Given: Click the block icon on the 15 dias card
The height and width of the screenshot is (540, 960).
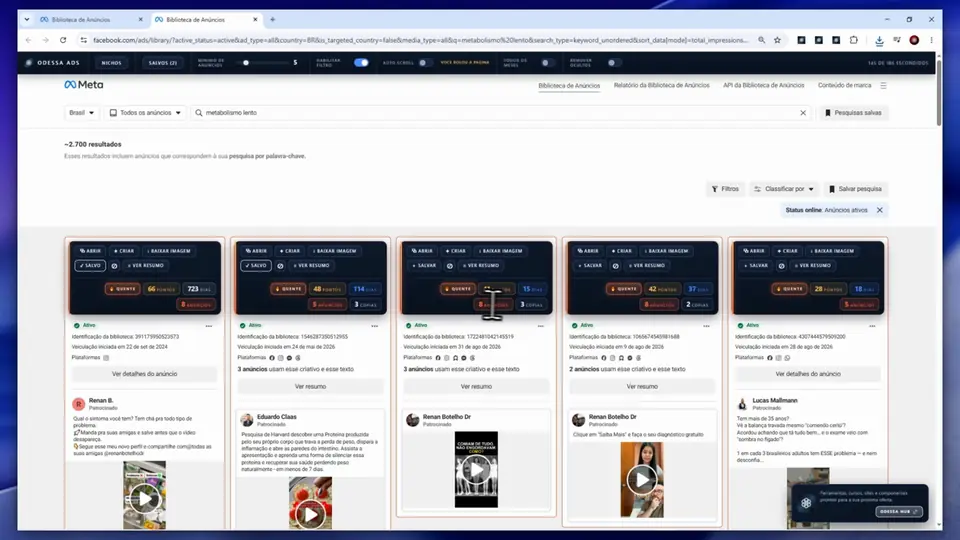Looking at the screenshot, I should pos(449,266).
